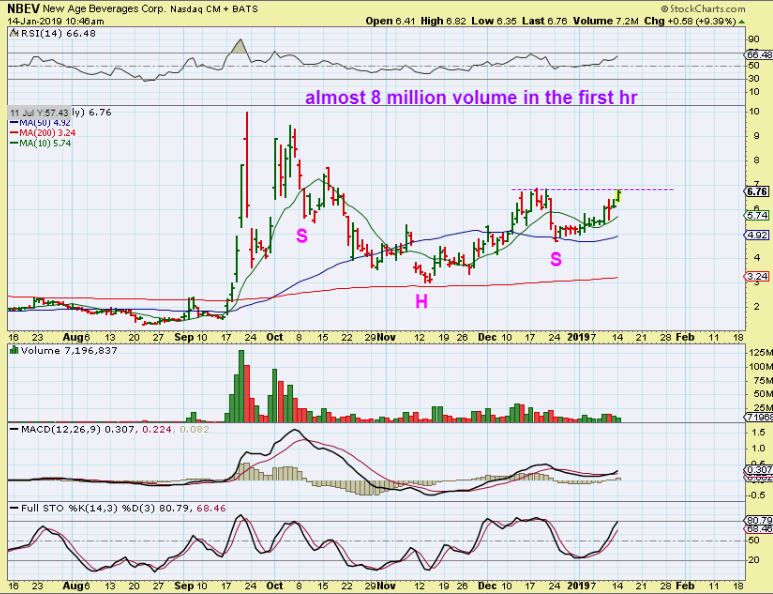The image size is (773, 594).
Task: Click the Volume 7.2M header value
Action: 606,21
